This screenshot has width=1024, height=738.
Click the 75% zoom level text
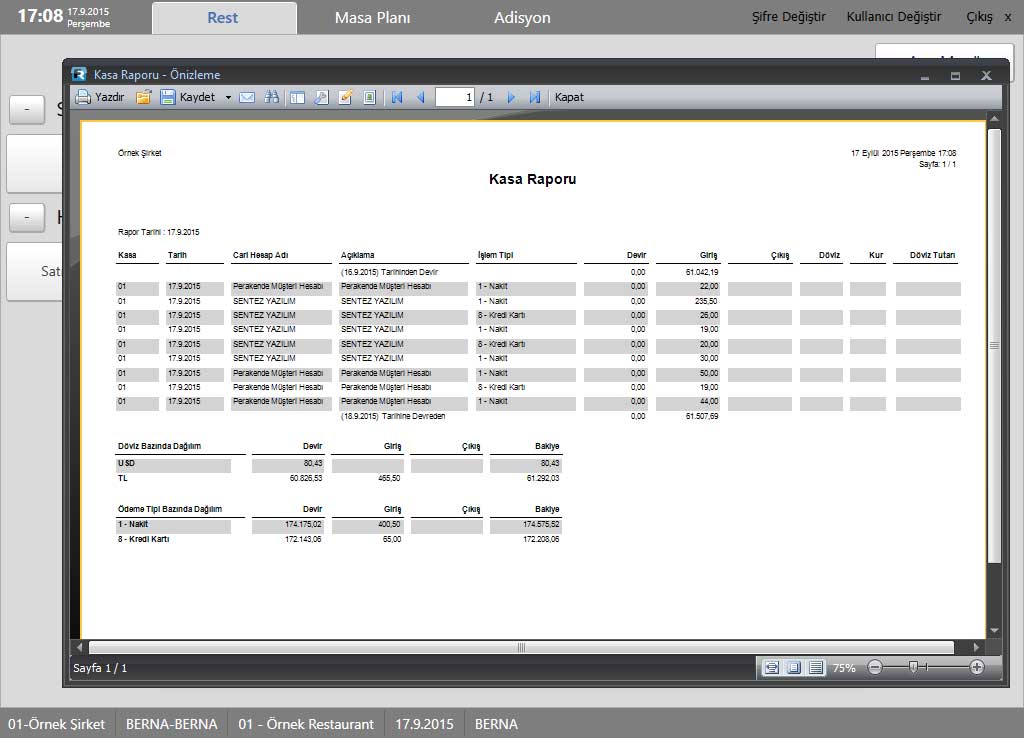click(844, 668)
